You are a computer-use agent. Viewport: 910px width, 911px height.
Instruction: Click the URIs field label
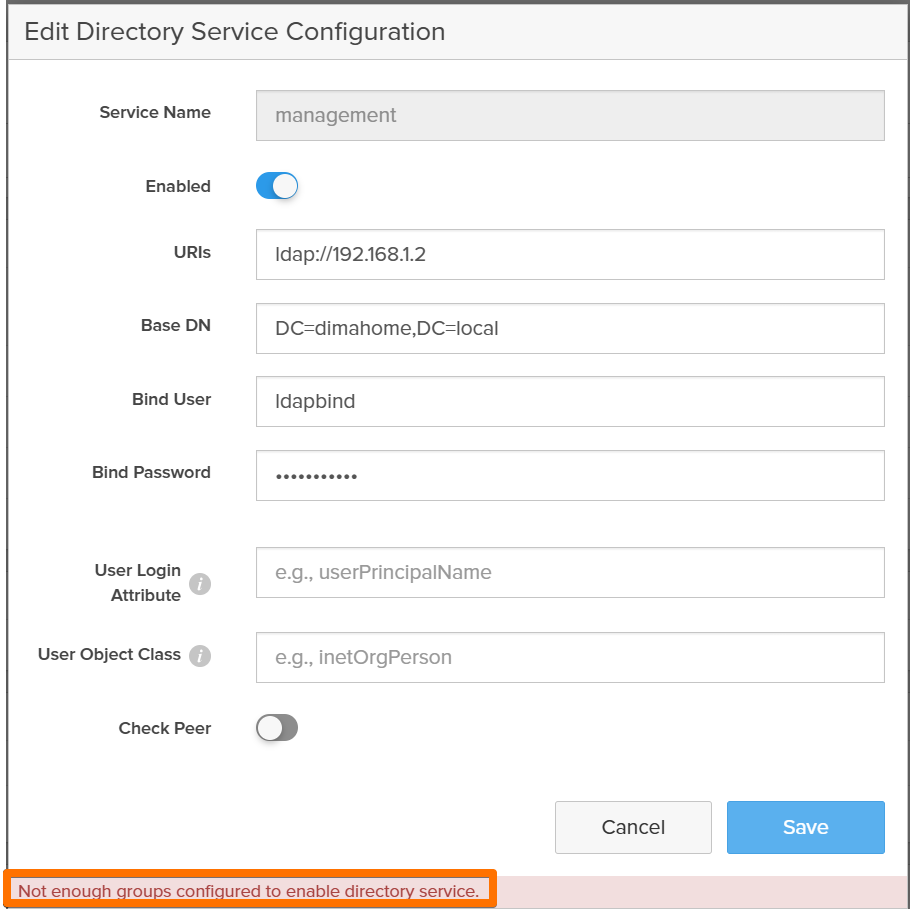[191, 253]
